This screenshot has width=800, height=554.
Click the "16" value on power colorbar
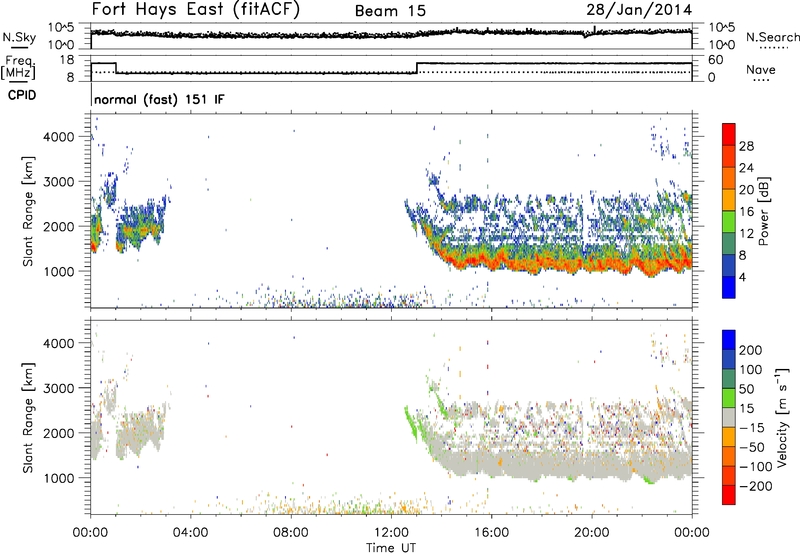coord(746,212)
